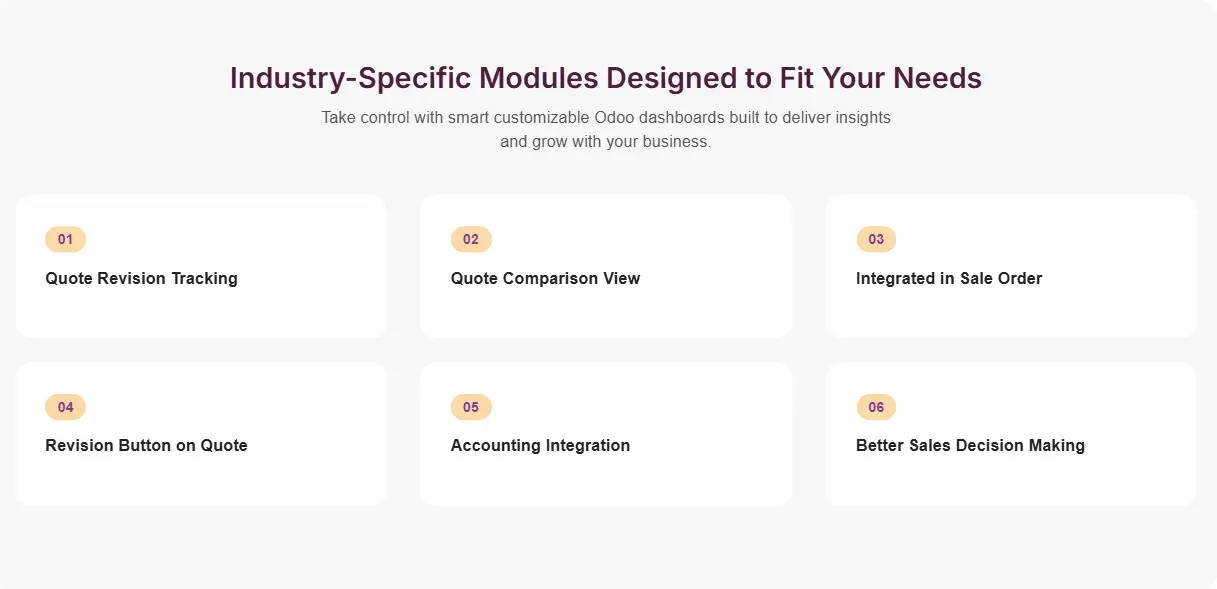Click the 04 number badge
Image resolution: width=1217 pixels, height=589 pixels.
click(x=65, y=407)
